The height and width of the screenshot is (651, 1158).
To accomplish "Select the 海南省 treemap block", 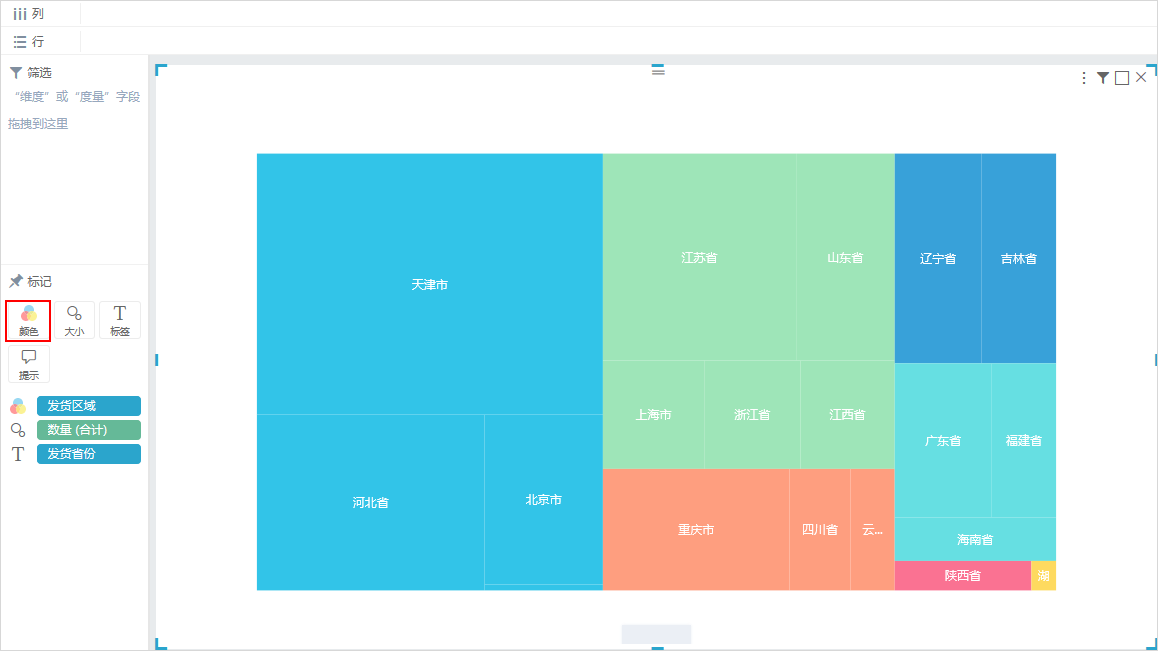I will 976,539.
